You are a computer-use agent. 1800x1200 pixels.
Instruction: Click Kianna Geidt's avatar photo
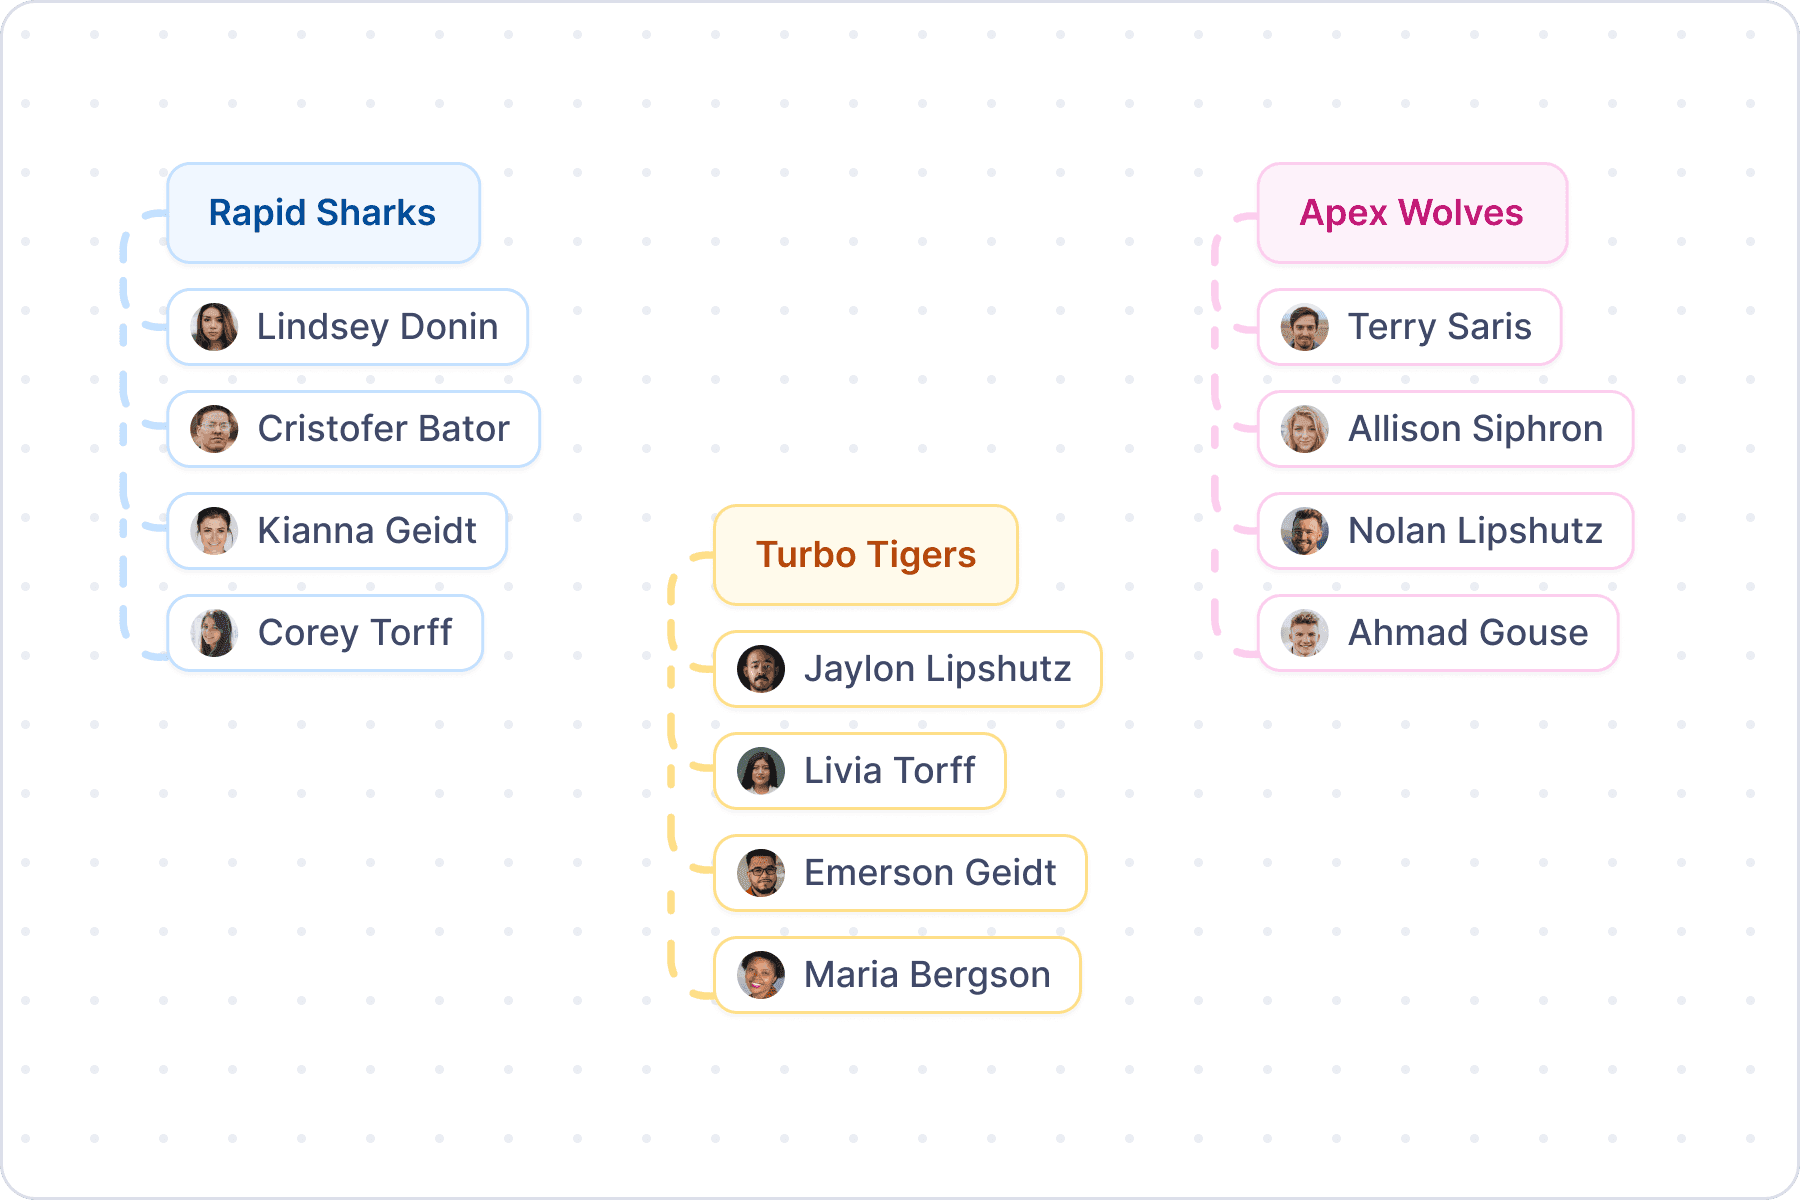[x=214, y=531]
